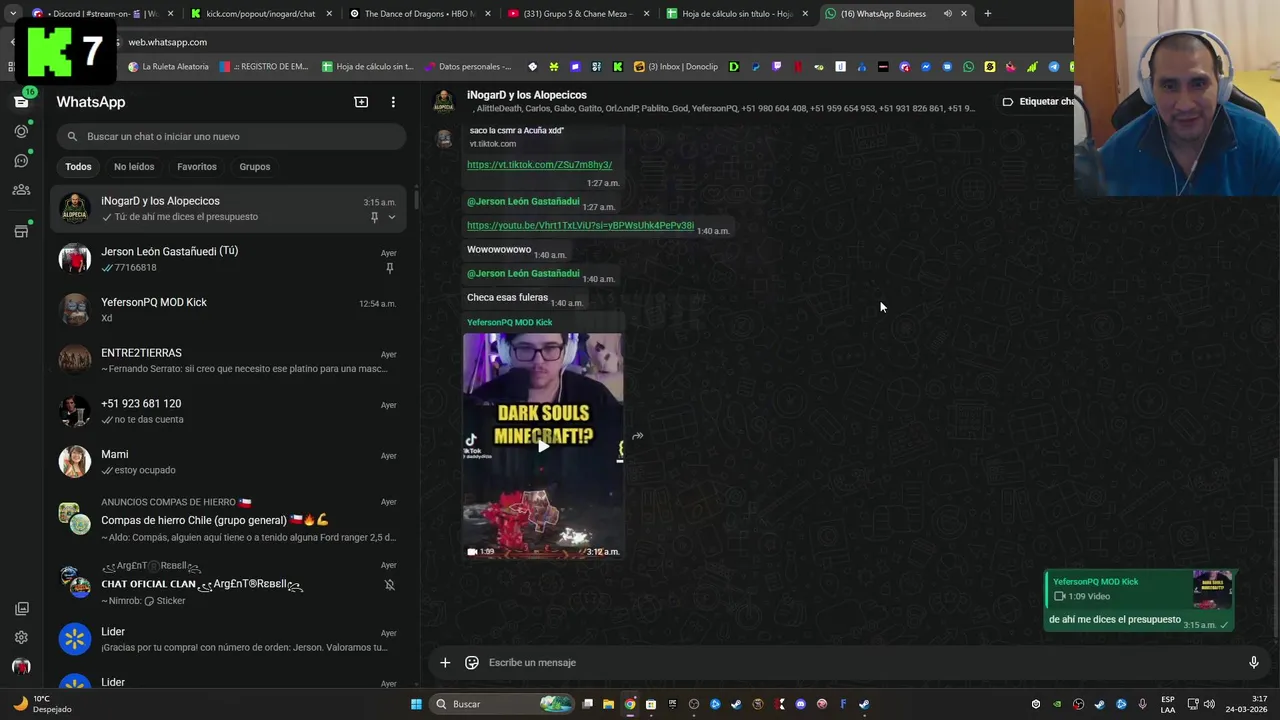Open Discord from the taskbar
This screenshot has width=1280, height=720.
(800, 704)
